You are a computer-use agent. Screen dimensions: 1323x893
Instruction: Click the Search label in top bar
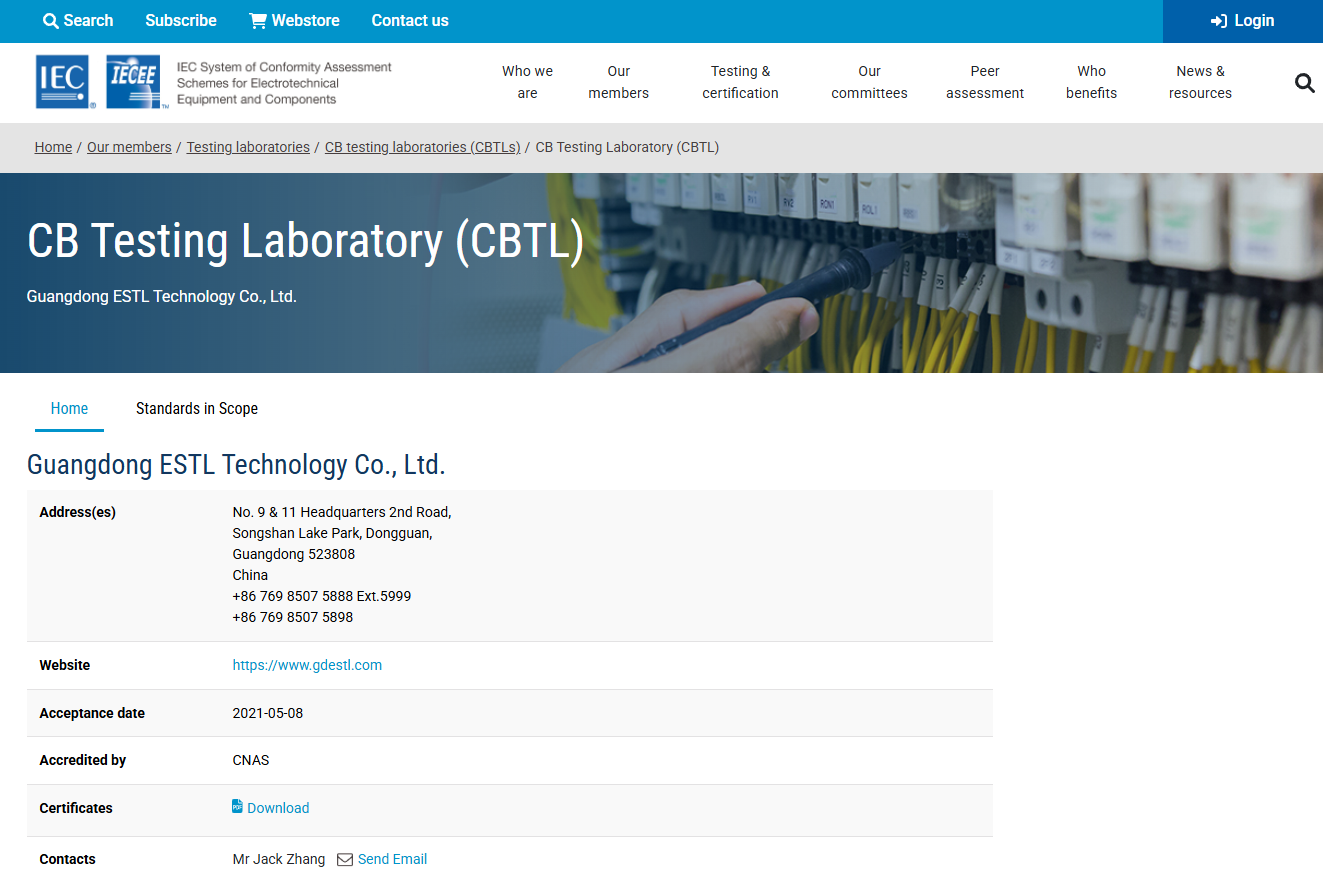coord(88,21)
